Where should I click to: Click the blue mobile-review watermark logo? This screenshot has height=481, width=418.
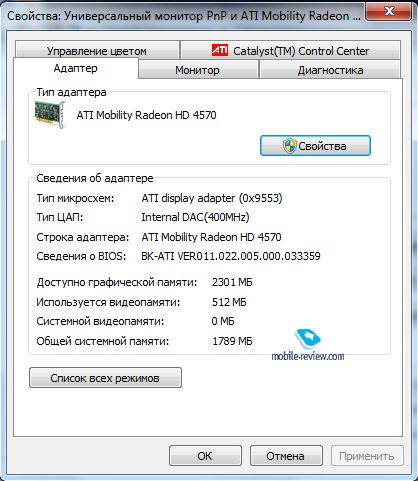pos(308,339)
